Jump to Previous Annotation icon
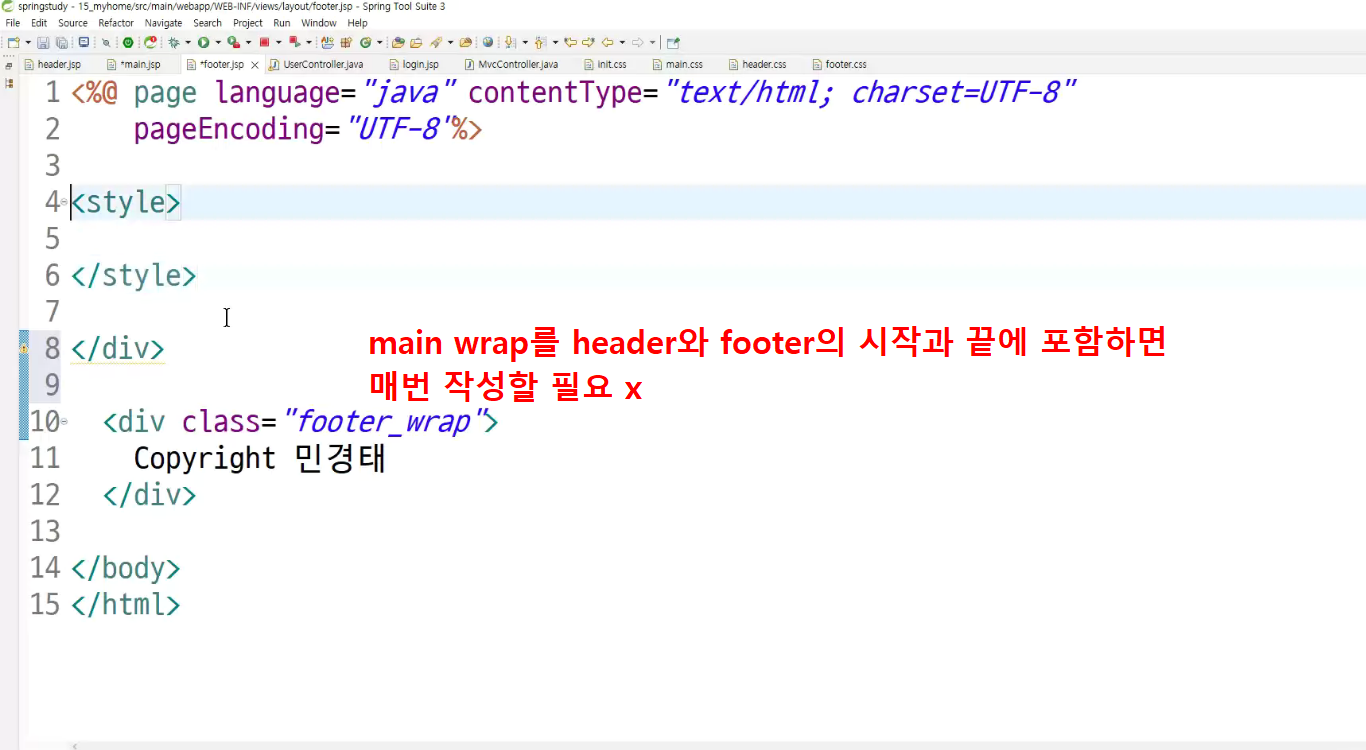The width and height of the screenshot is (1366, 750). pos(540,43)
